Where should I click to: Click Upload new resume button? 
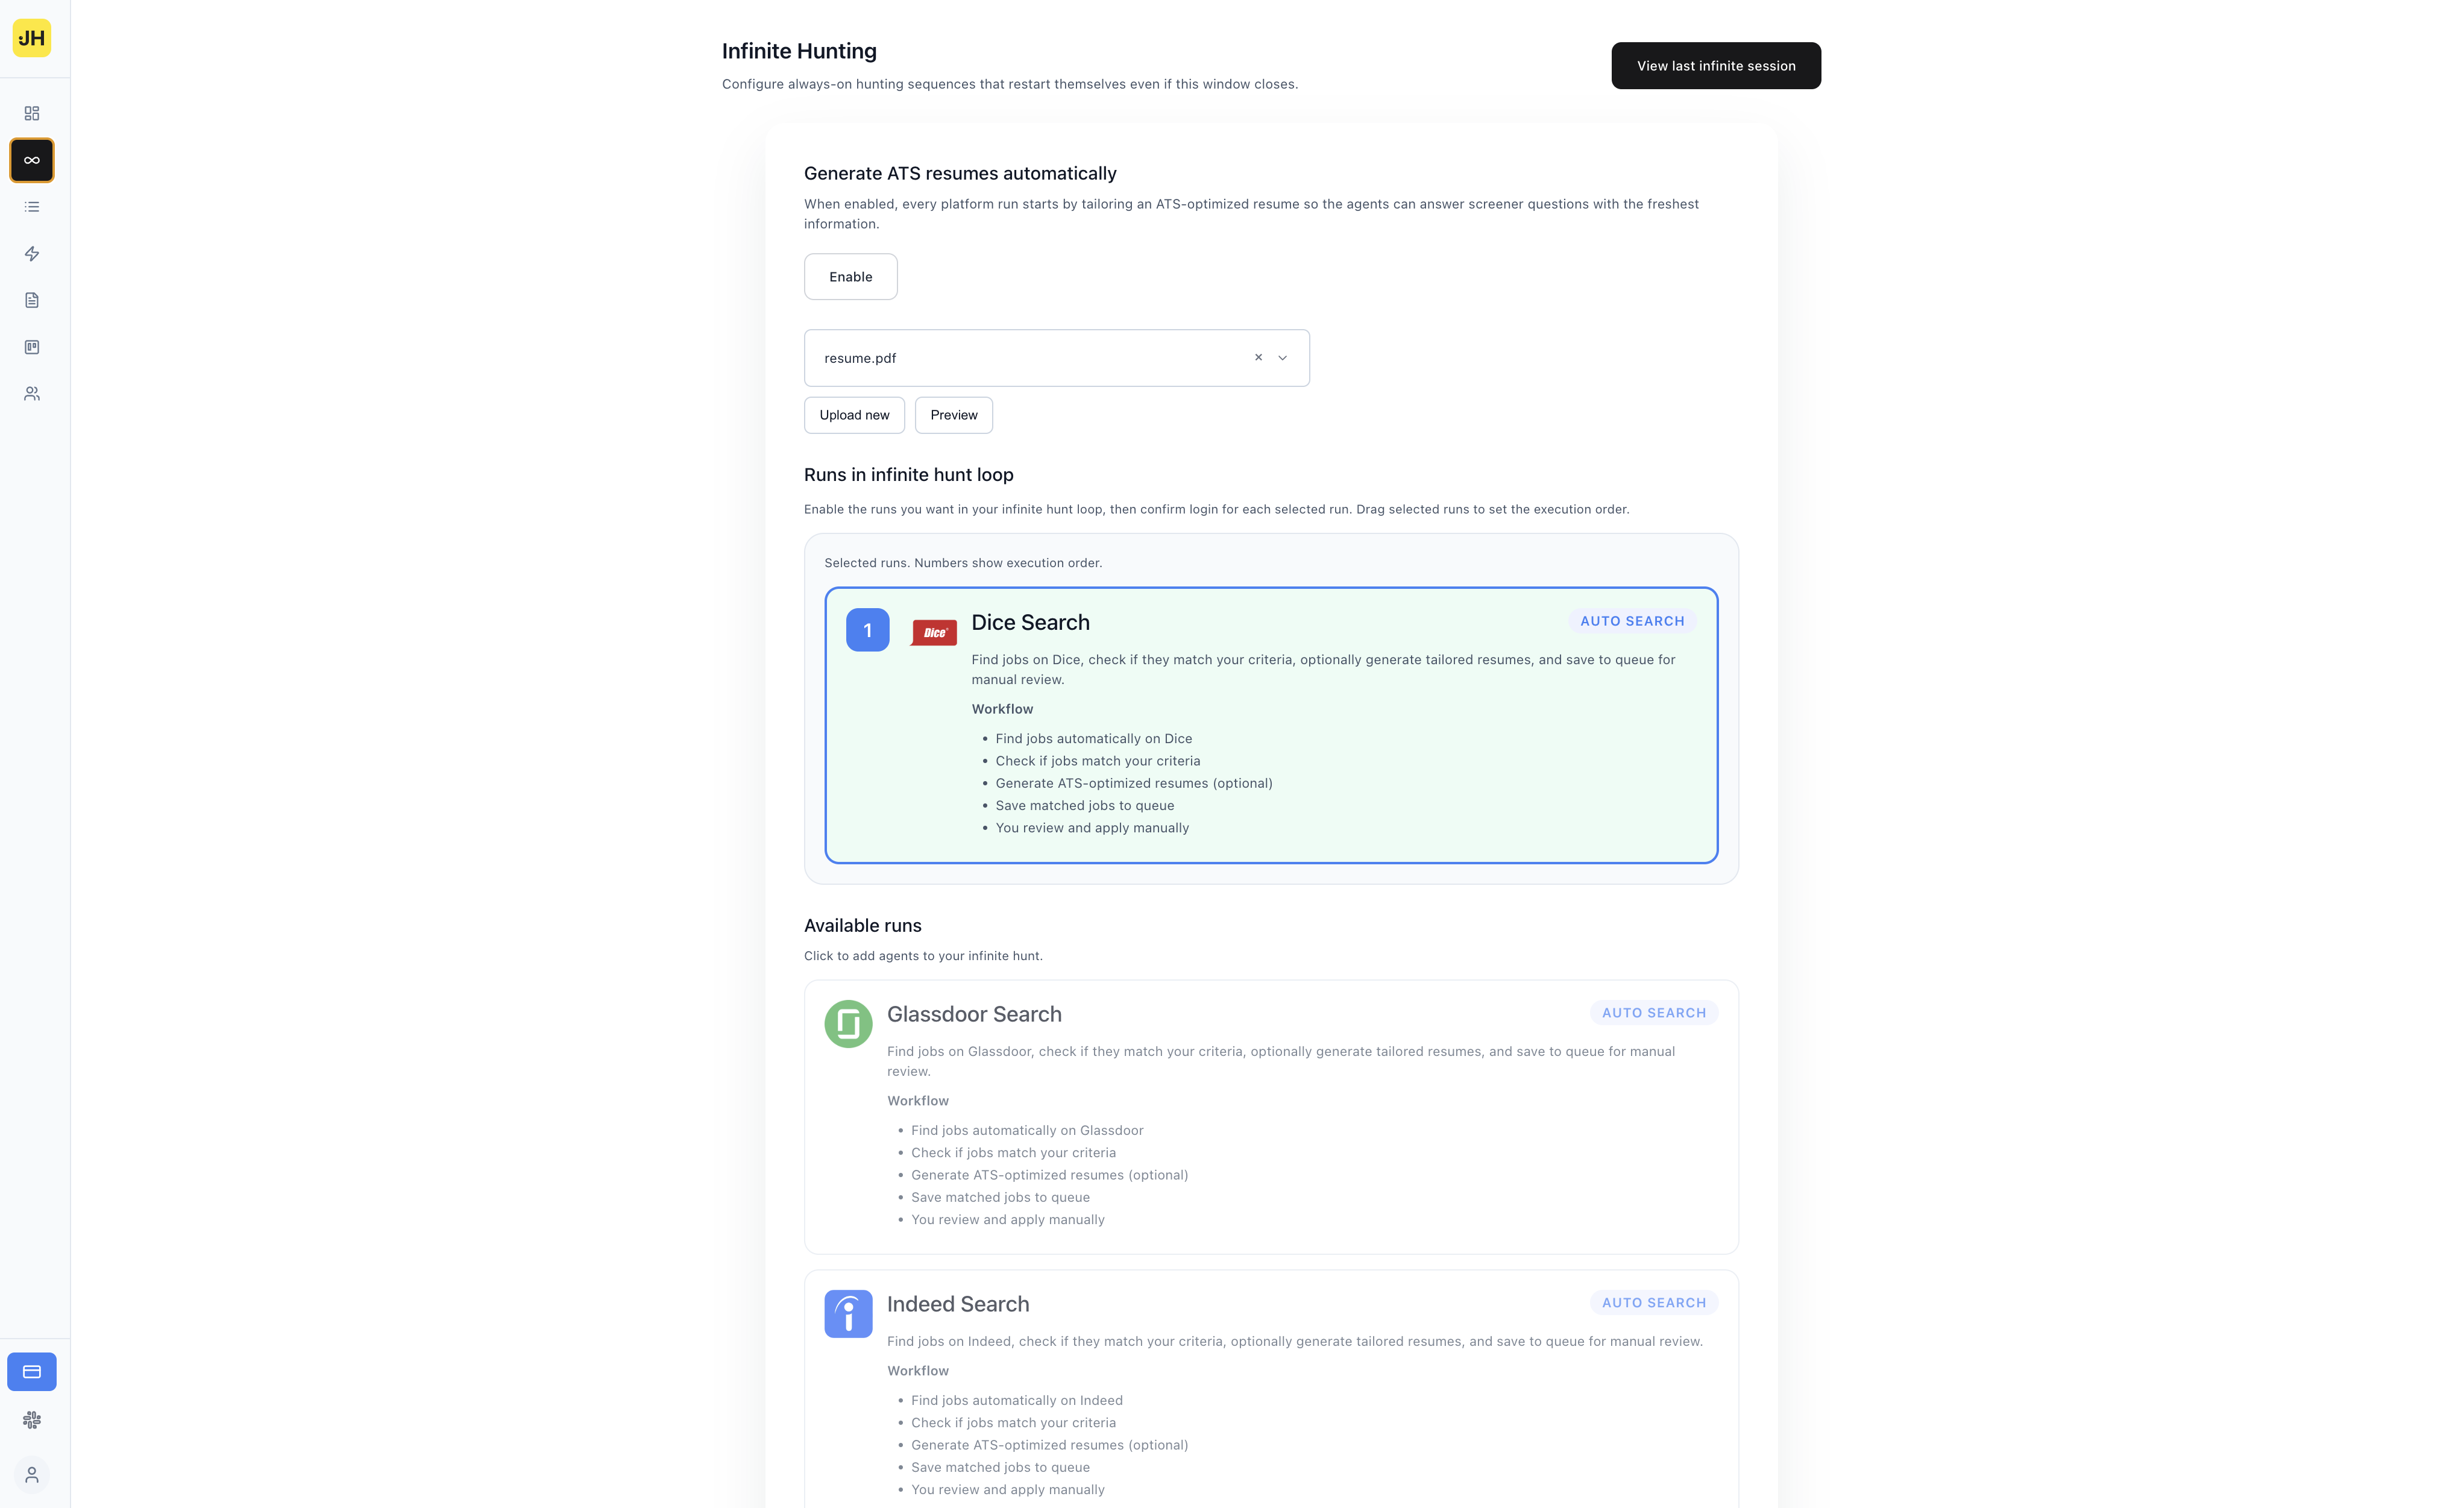pos(854,414)
